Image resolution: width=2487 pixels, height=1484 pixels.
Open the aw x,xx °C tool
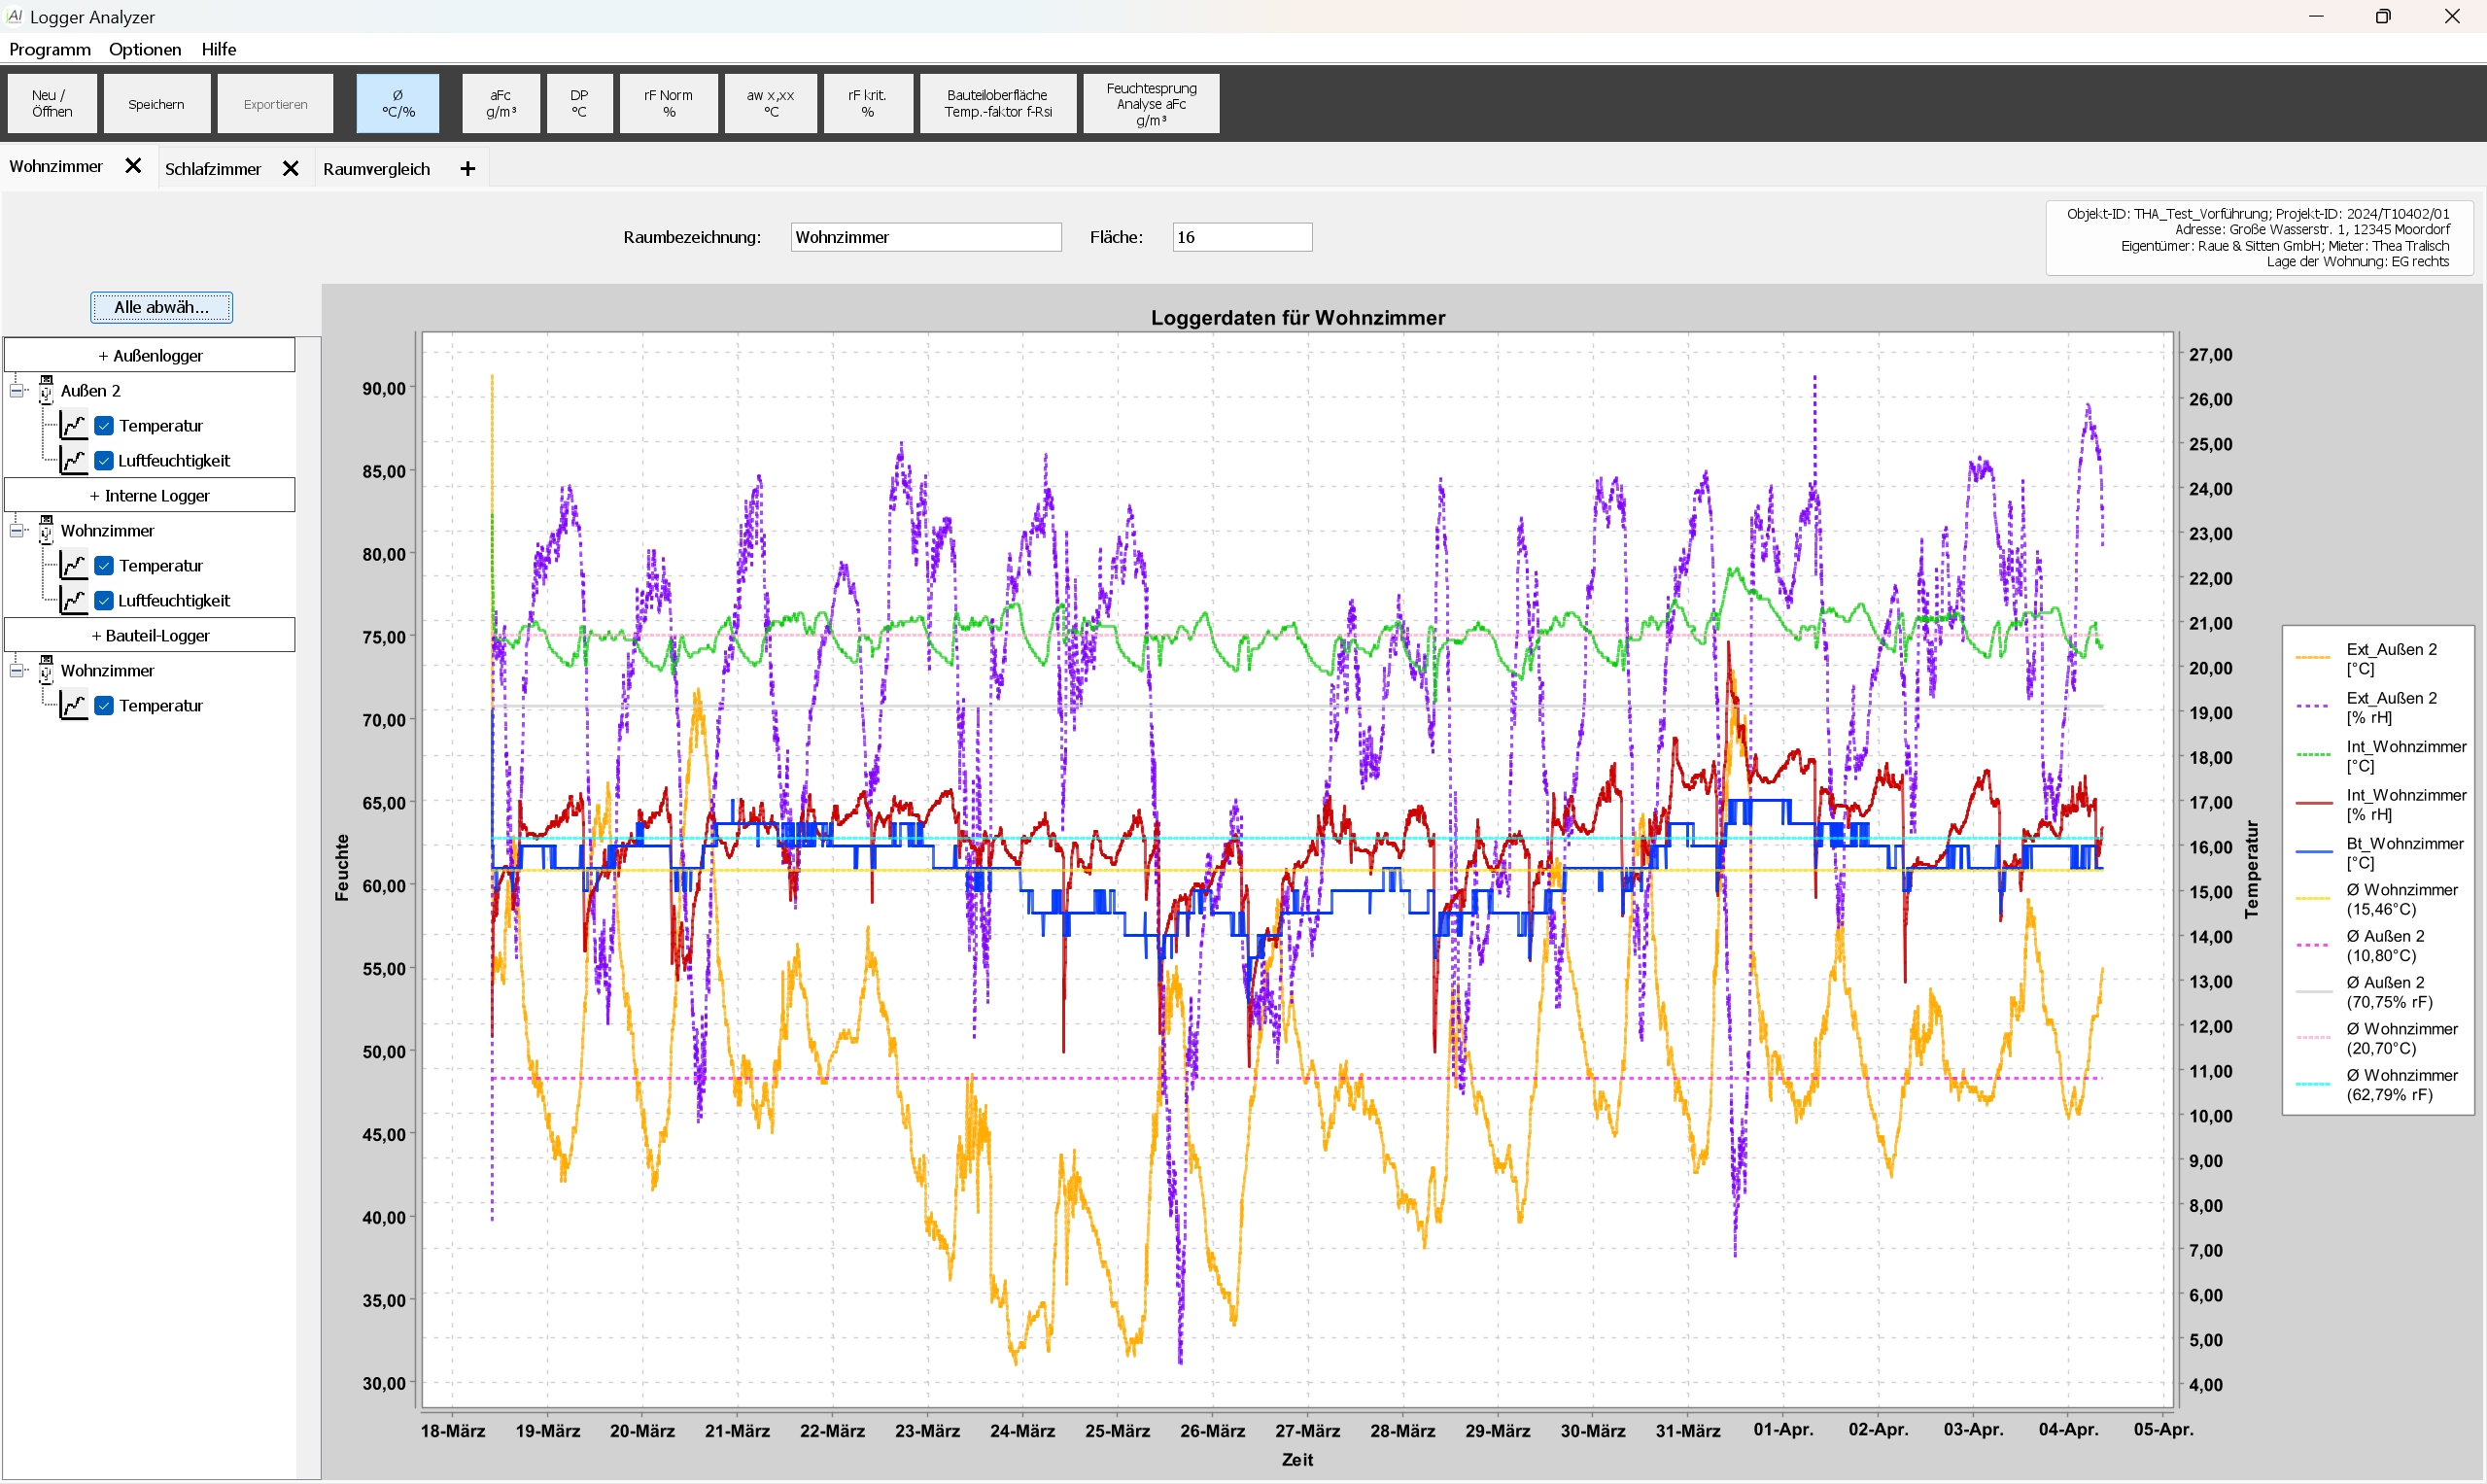(x=770, y=103)
